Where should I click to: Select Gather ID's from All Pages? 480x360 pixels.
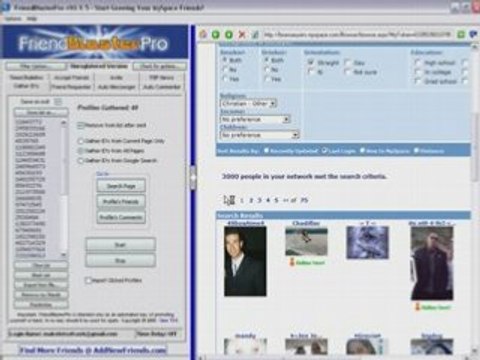pyautogui.click(x=80, y=151)
